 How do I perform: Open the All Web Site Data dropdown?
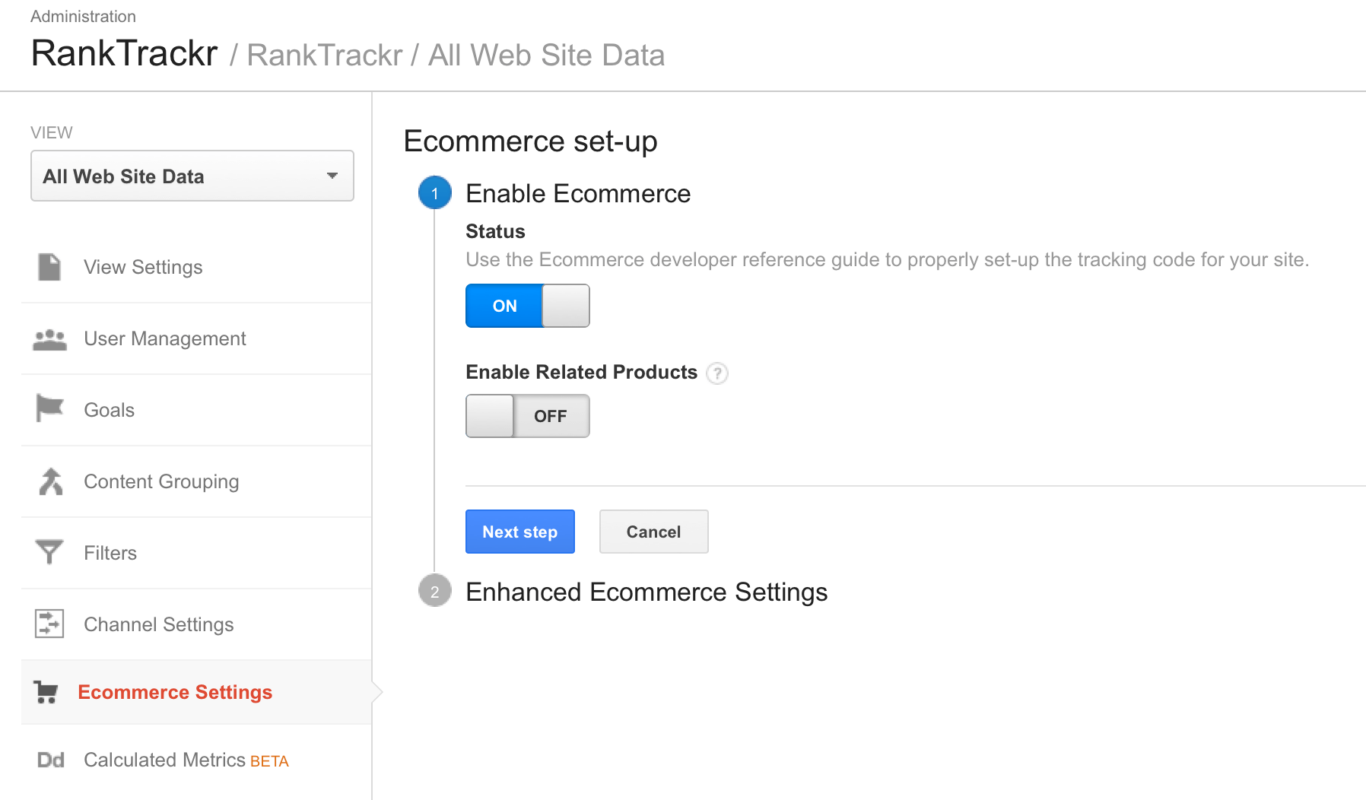[x=192, y=176]
